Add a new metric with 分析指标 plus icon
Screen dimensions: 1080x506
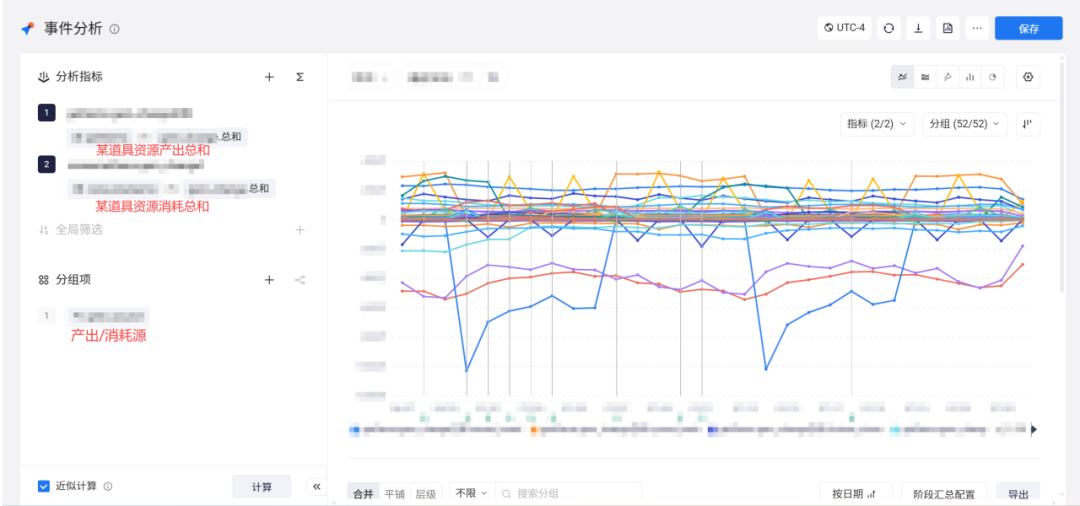coord(269,77)
